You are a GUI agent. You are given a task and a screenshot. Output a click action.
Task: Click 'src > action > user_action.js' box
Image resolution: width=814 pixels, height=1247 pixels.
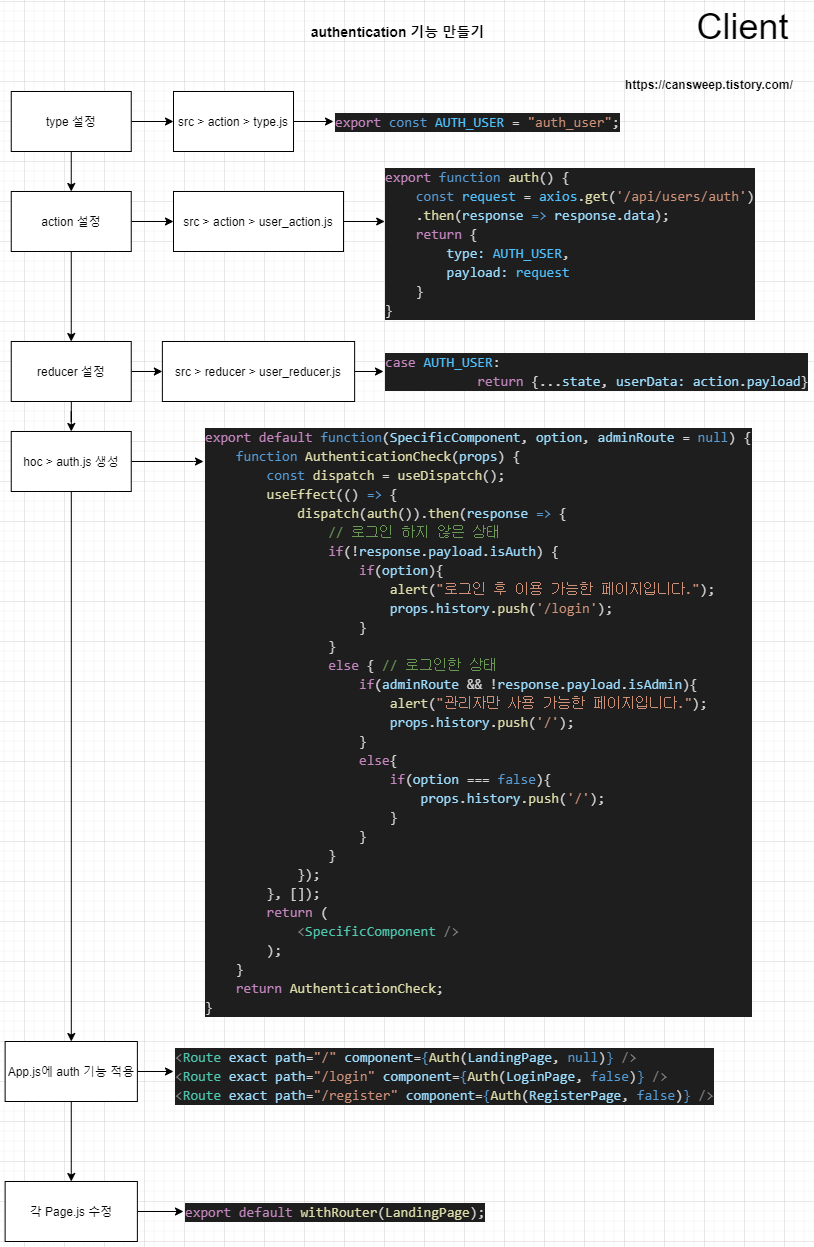[258, 221]
